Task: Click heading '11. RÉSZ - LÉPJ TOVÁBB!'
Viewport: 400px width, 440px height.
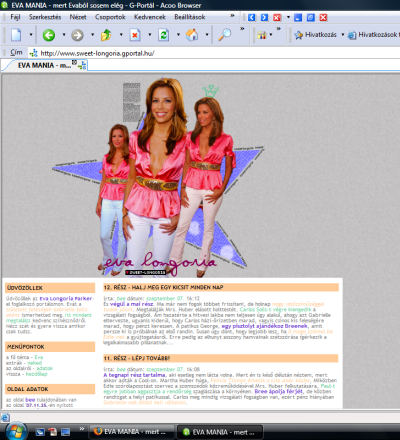Action: pos(137,358)
